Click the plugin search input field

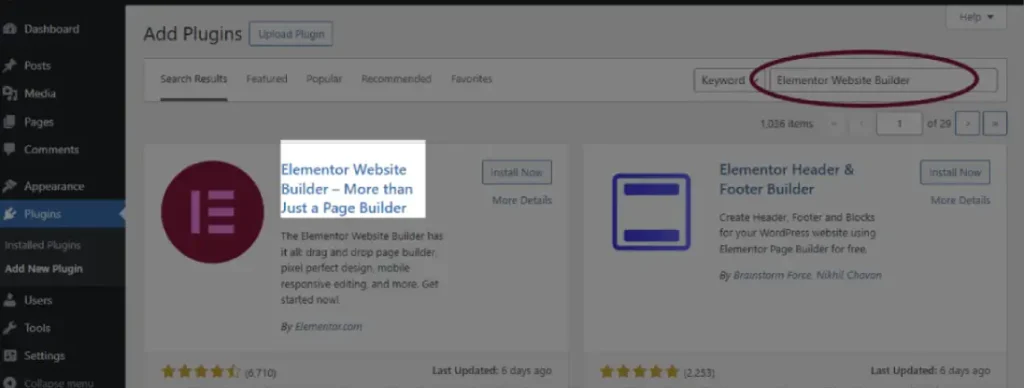[884, 80]
